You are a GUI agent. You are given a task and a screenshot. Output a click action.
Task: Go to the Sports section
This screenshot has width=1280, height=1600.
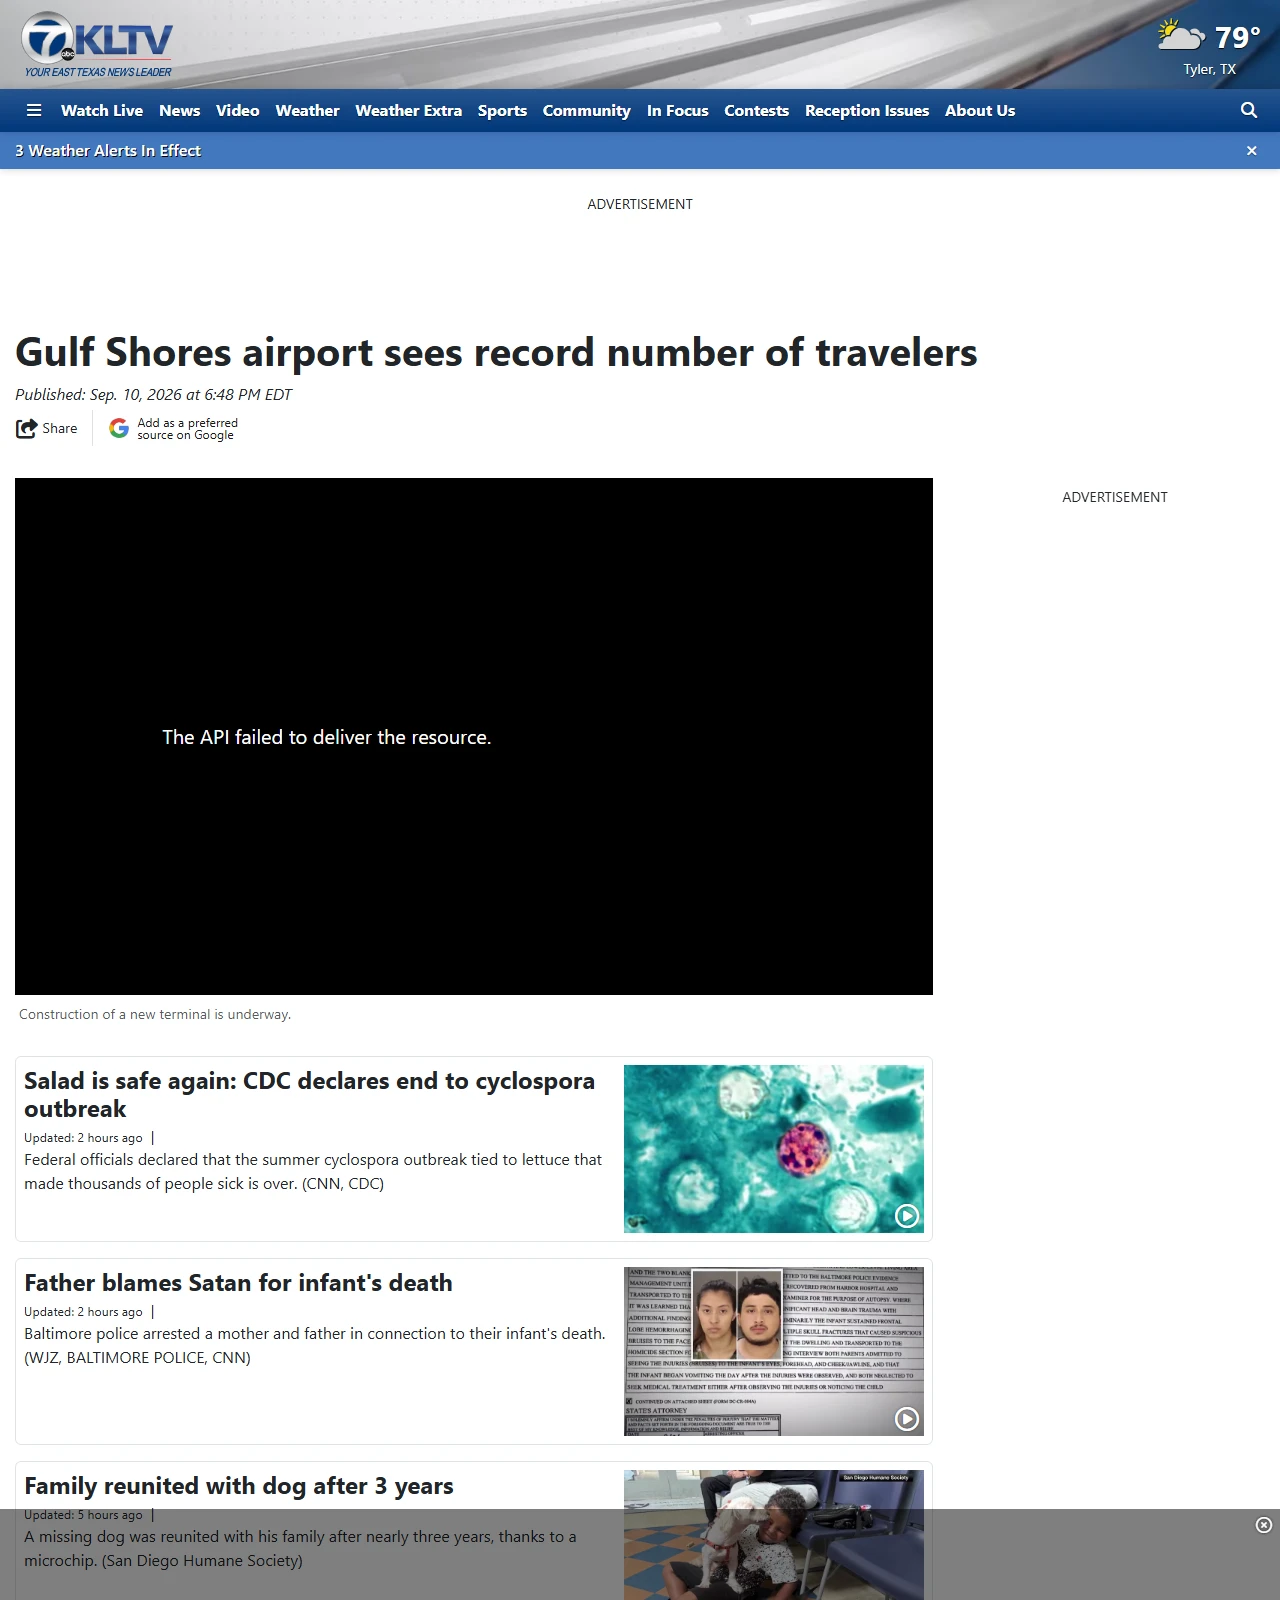pos(502,111)
